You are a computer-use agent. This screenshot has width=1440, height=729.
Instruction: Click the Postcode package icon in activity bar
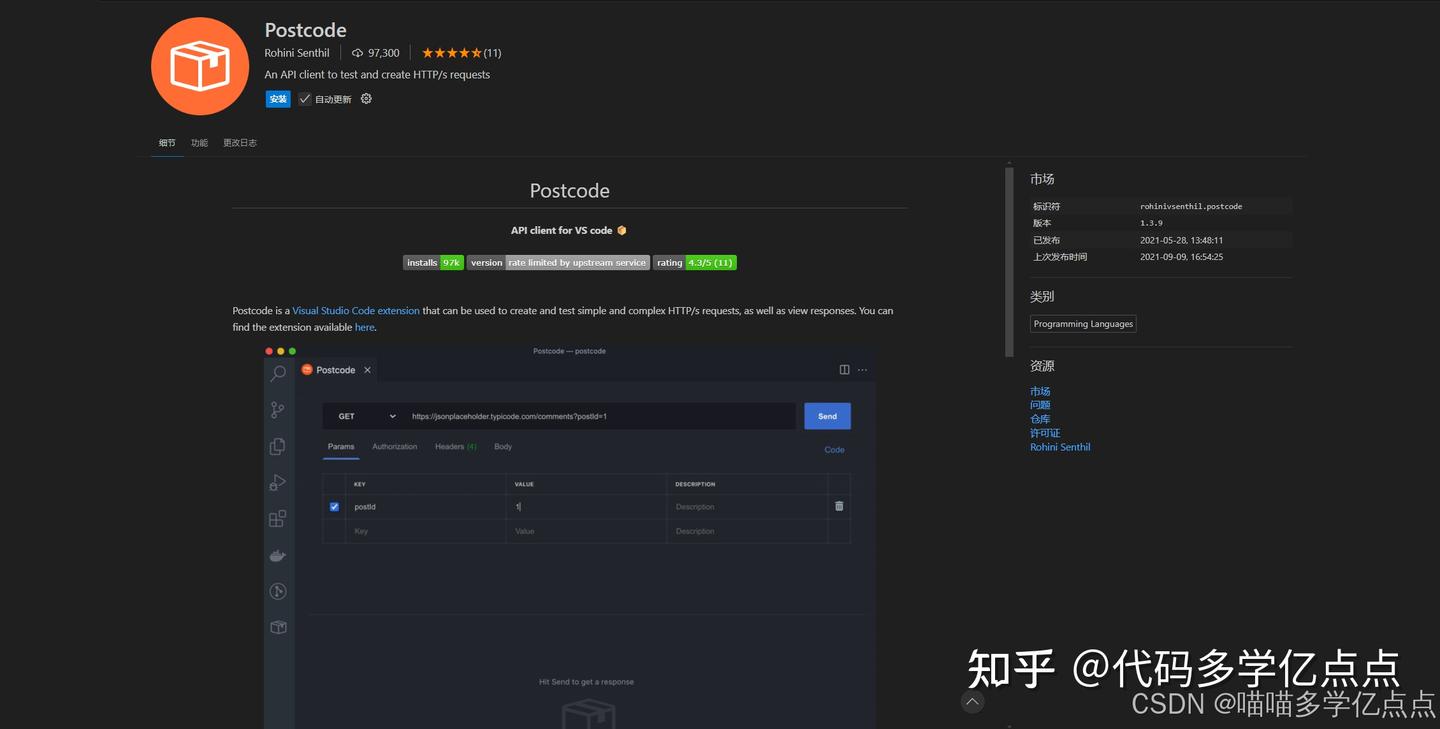click(278, 627)
